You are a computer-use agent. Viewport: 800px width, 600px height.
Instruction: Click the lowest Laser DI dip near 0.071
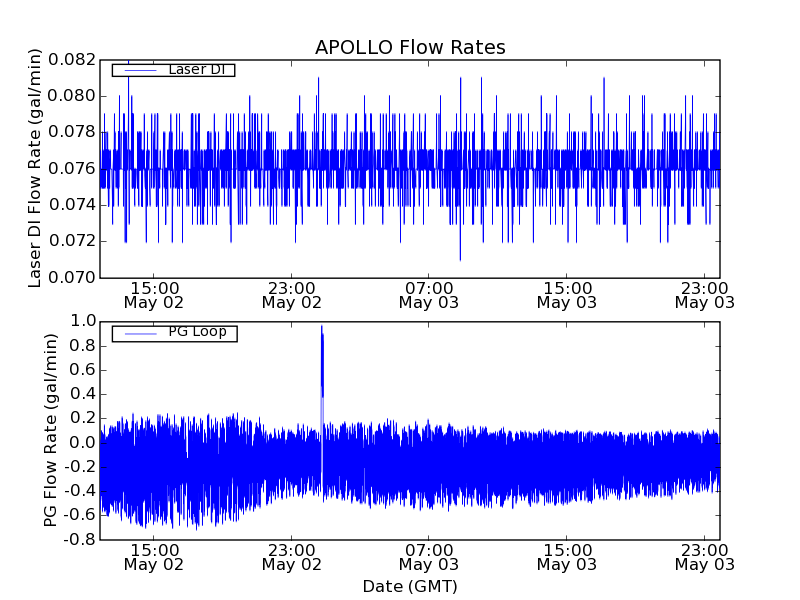coord(460,259)
